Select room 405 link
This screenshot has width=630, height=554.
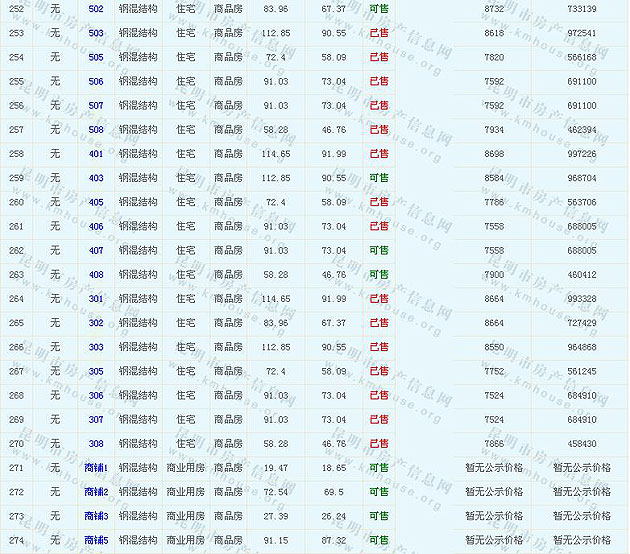click(x=96, y=202)
